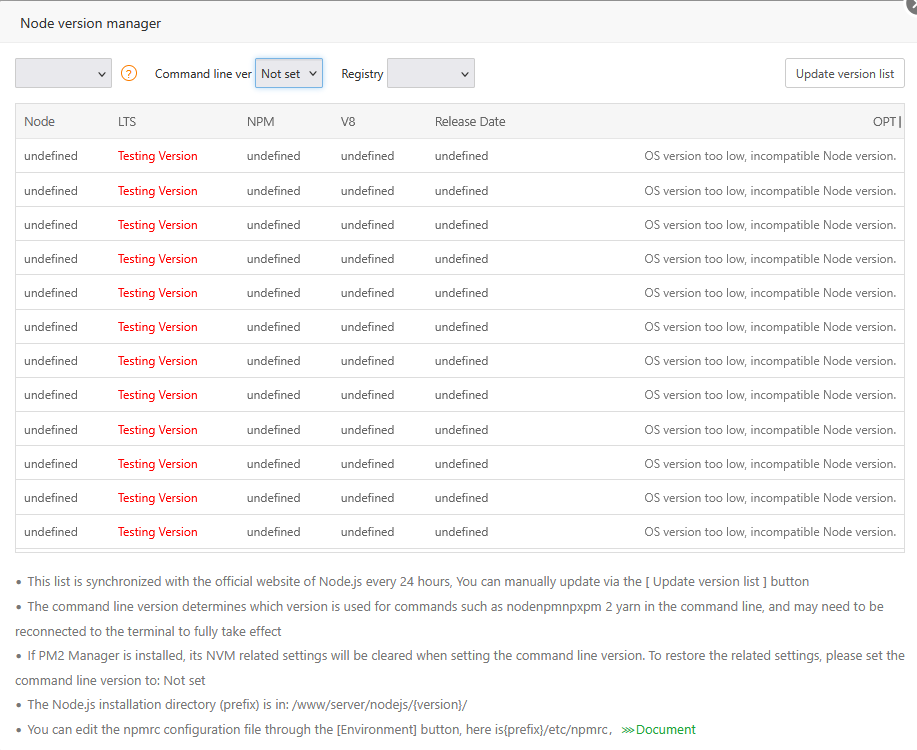Open the Registry dropdown
The height and width of the screenshot is (750, 917).
coord(431,73)
